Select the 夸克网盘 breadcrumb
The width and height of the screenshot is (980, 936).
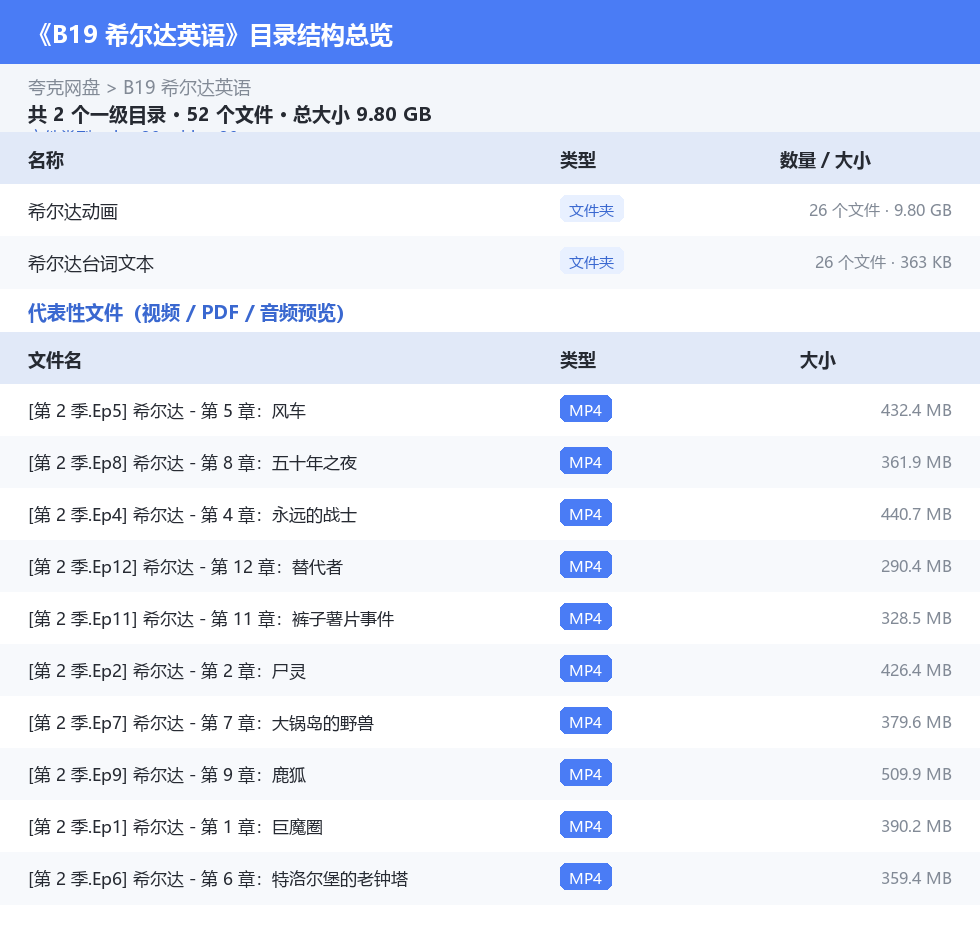(64, 87)
